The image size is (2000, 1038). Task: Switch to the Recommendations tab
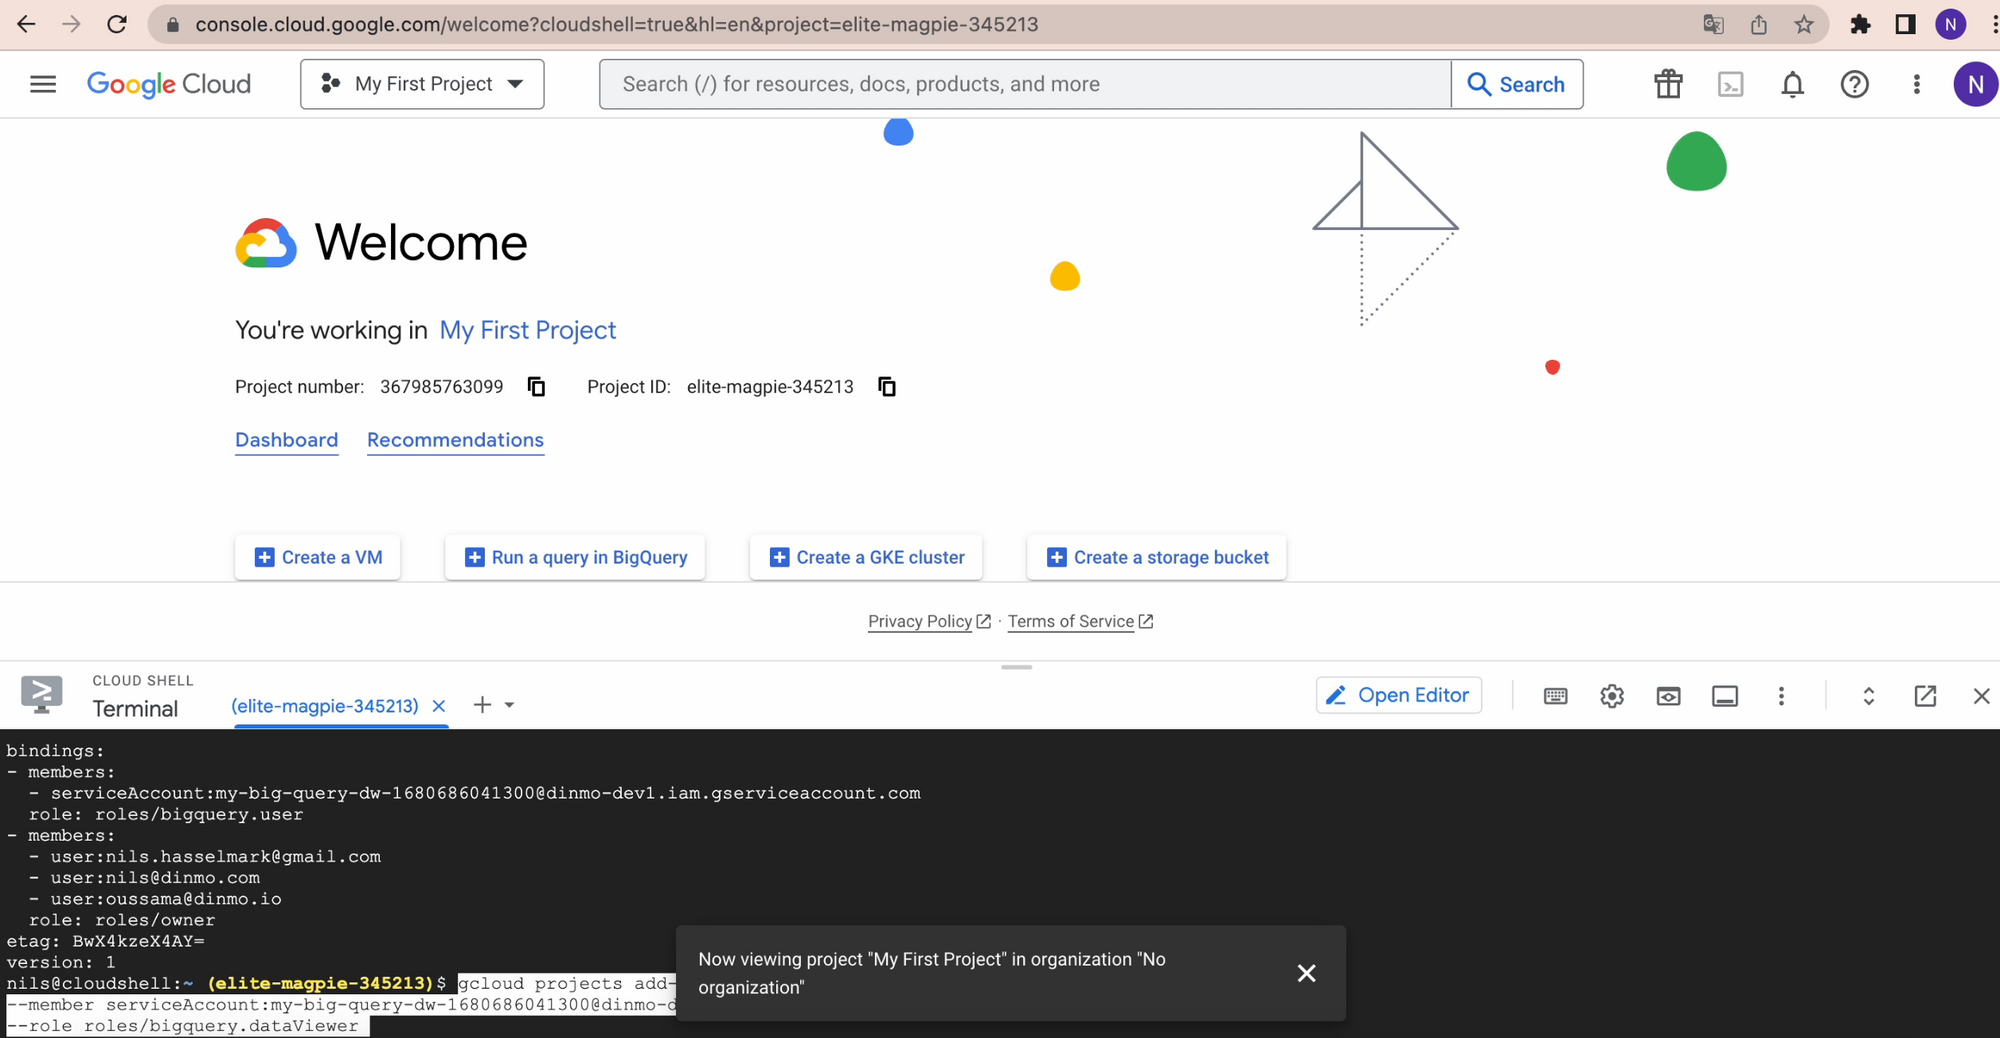coord(455,440)
